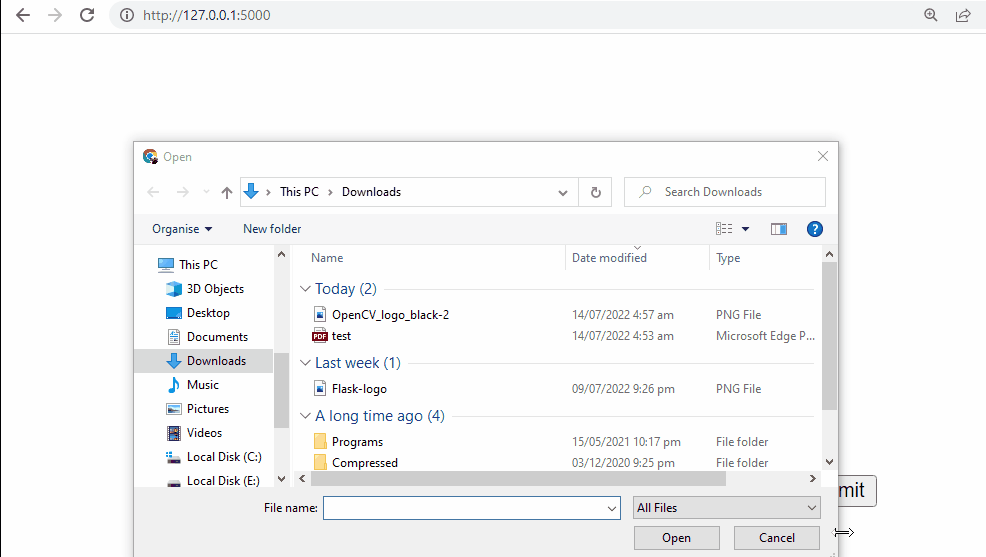The width and height of the screenshot is (986, 557).
Task: Click navigation pane scroll down arrow
Action: tap(281, 479)
